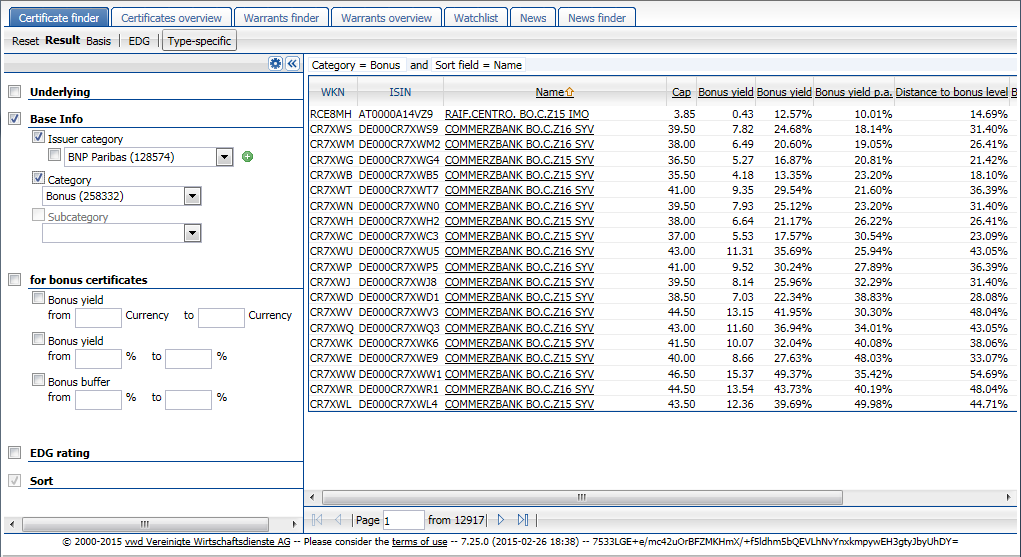Click green plus icon beside BNP Paribas
This screenshot has width=1021, height=557.
(247, 157)
